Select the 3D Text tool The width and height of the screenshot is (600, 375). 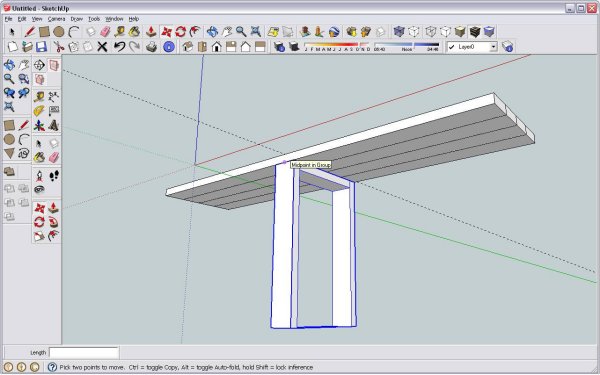(x=54, y=125)
